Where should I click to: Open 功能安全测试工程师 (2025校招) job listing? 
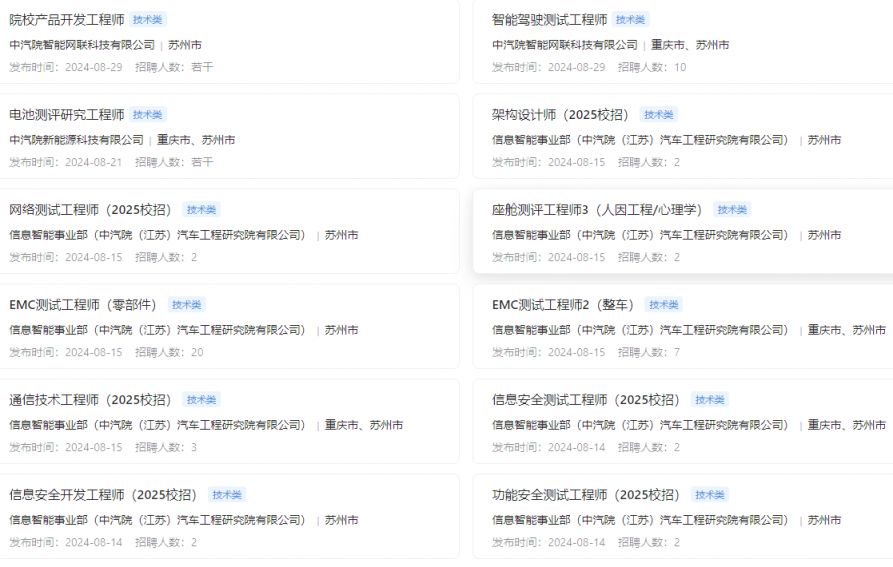[x=586, y=495]
